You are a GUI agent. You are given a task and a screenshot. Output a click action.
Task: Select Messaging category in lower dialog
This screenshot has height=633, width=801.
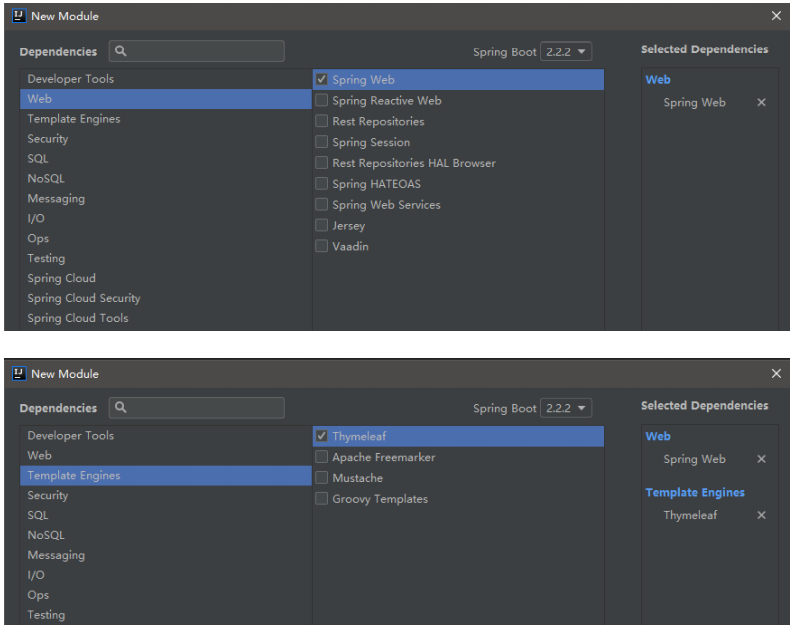click(166, 555)
